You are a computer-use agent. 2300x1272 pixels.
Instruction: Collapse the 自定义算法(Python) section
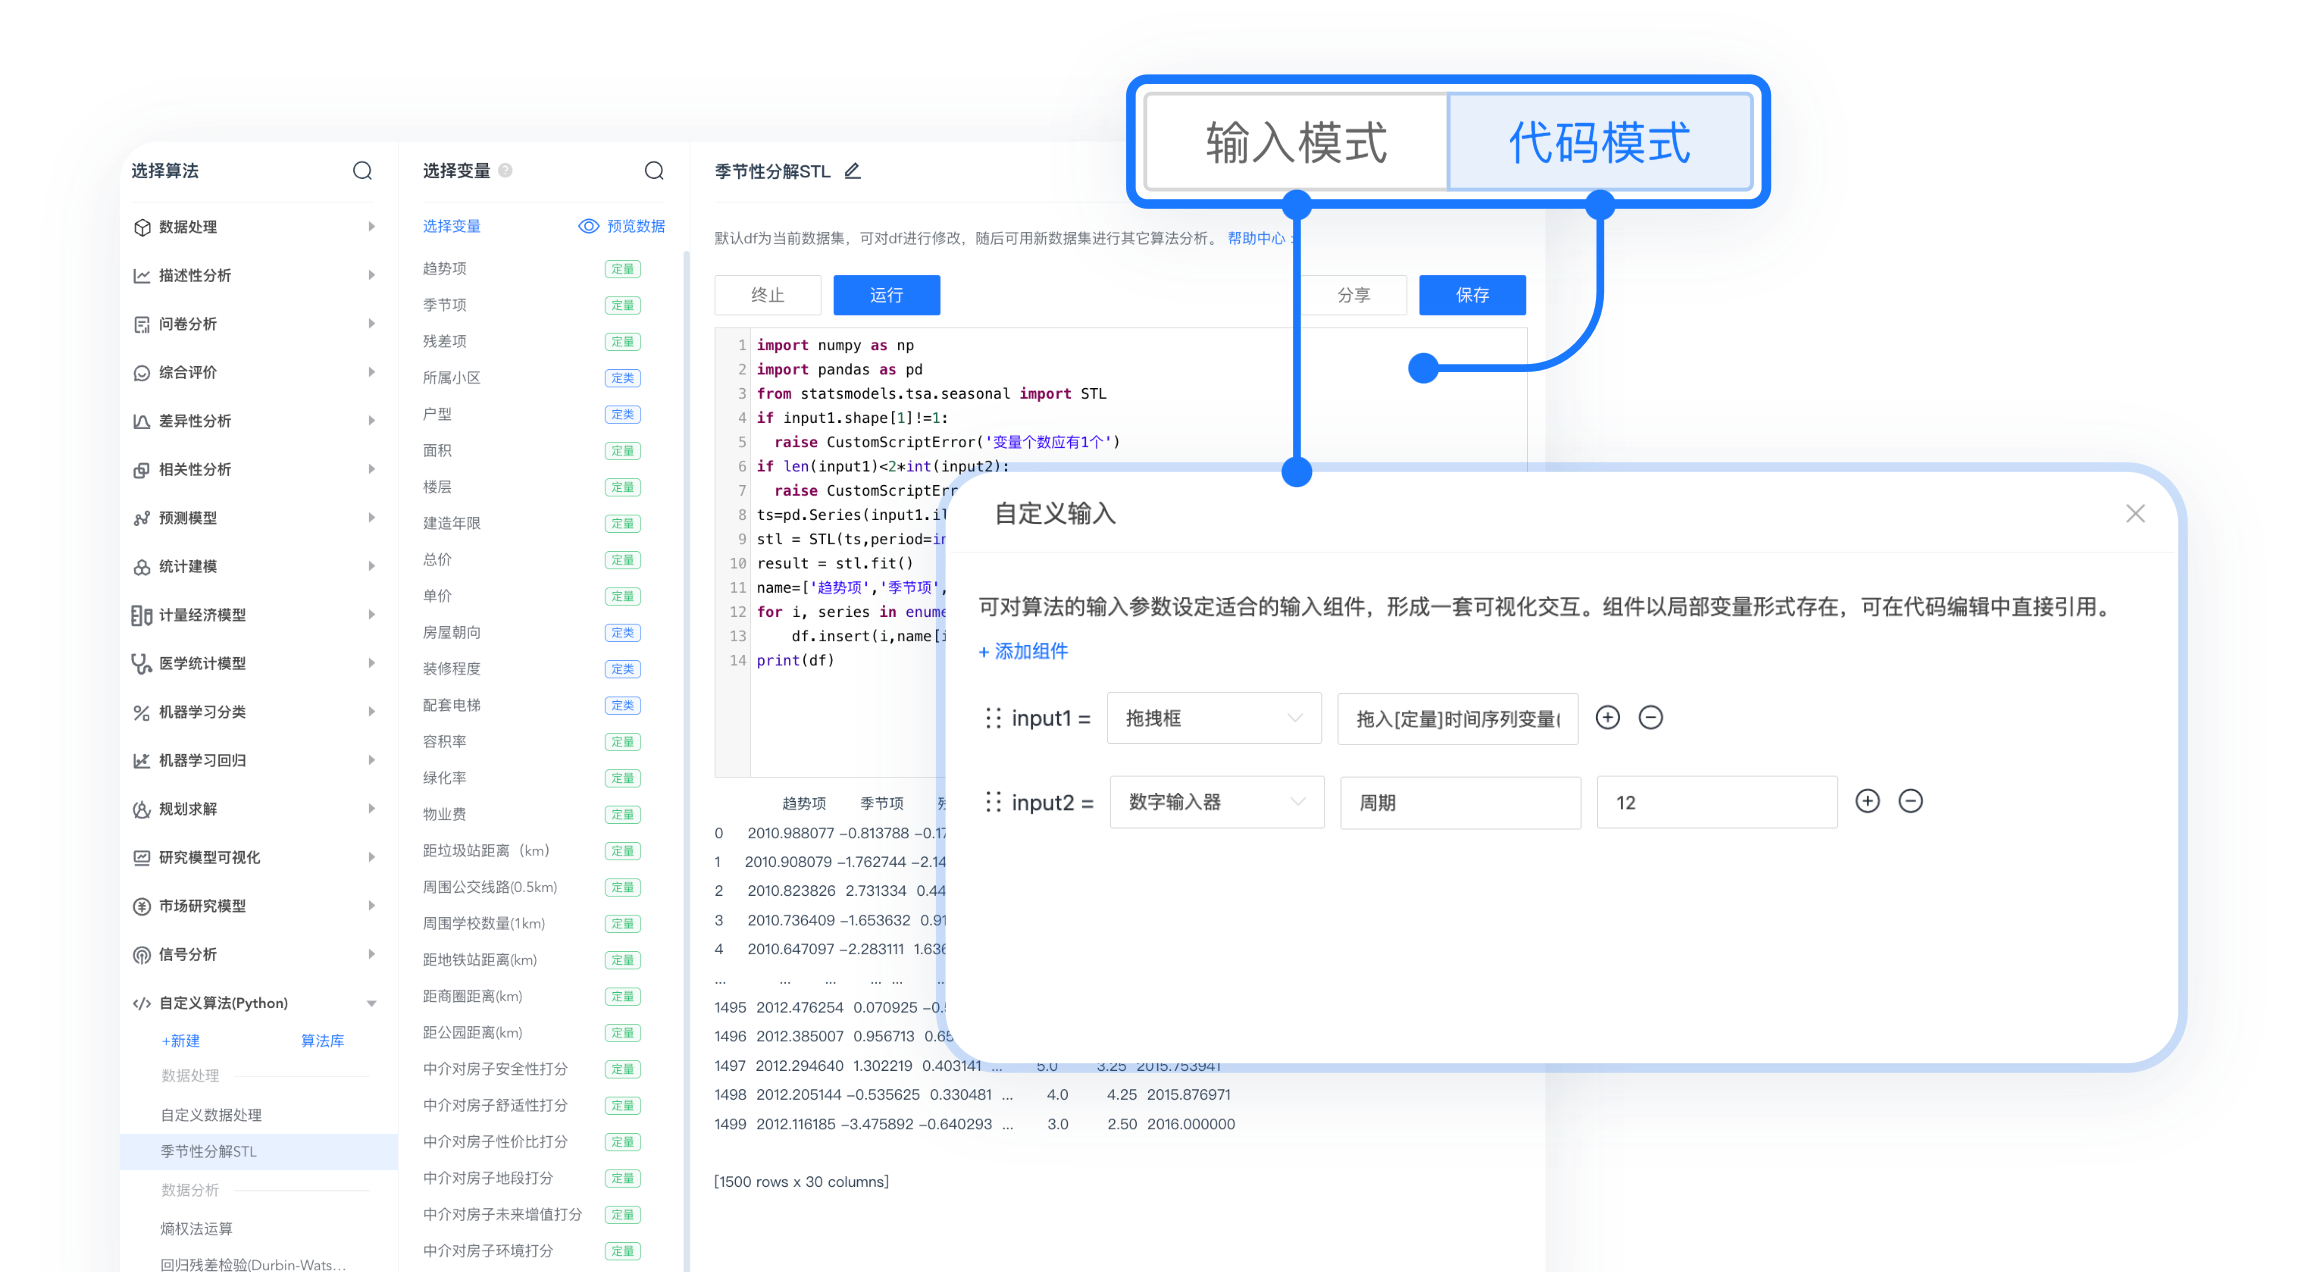coord(371,1002)
